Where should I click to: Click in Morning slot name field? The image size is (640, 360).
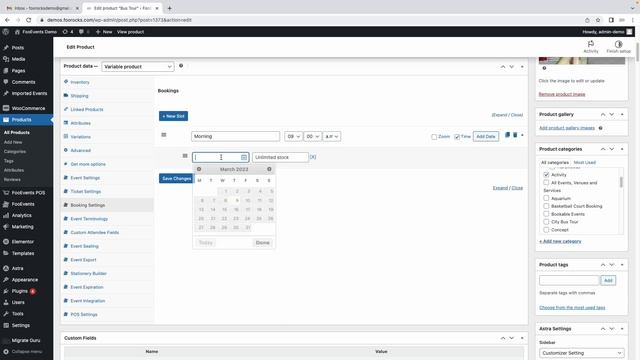(236, 136)
